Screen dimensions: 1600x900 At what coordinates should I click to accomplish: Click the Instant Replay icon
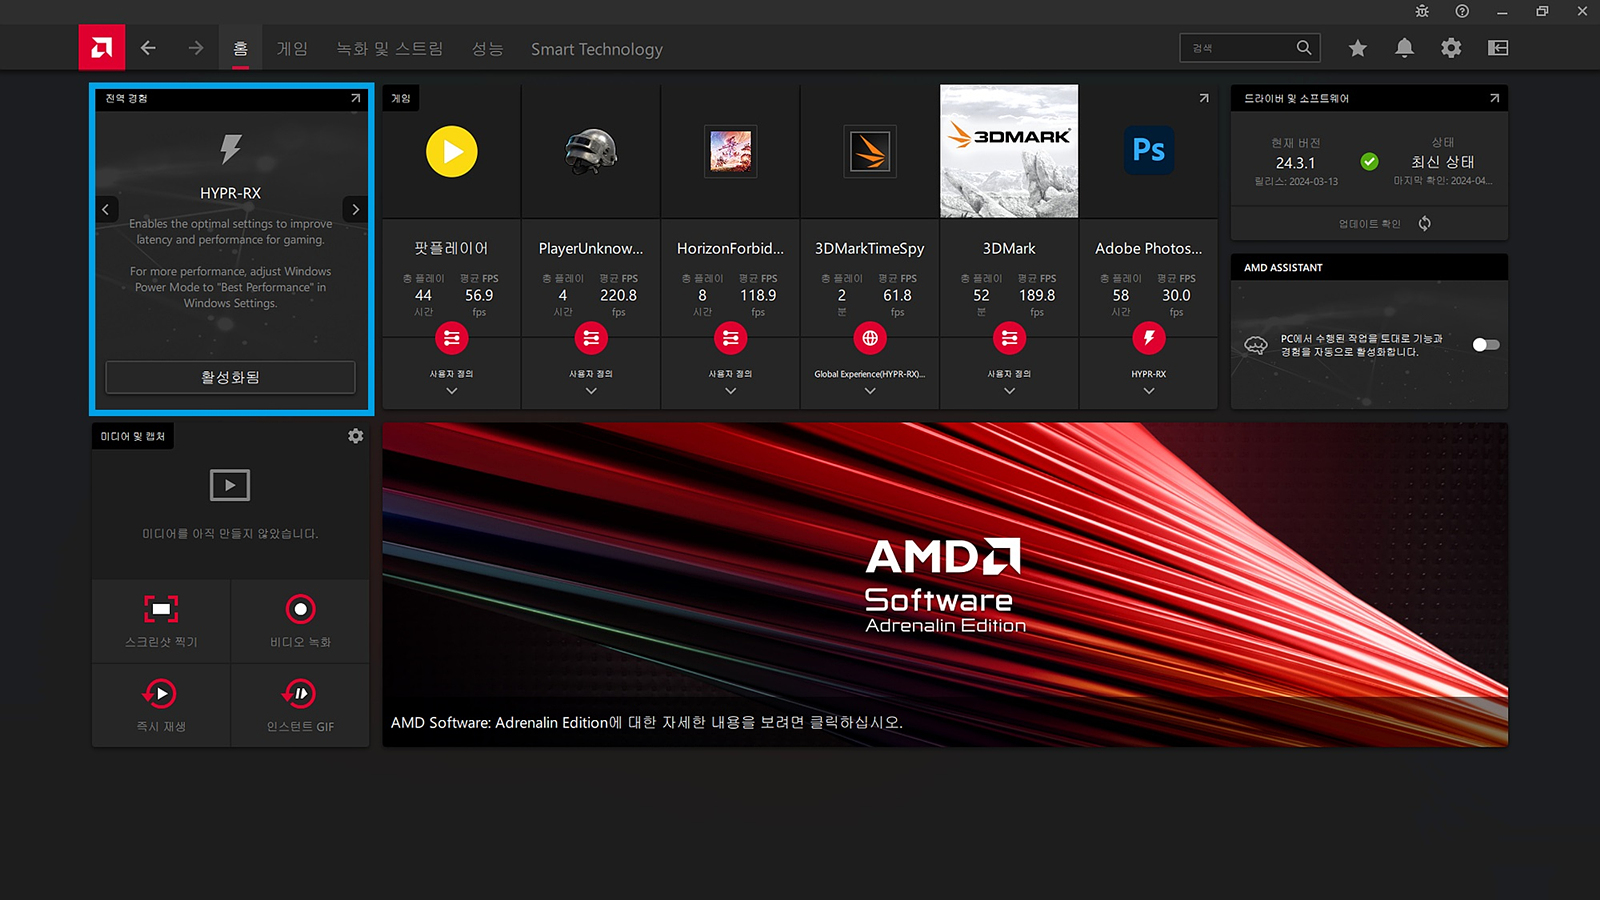click(161, 693)
